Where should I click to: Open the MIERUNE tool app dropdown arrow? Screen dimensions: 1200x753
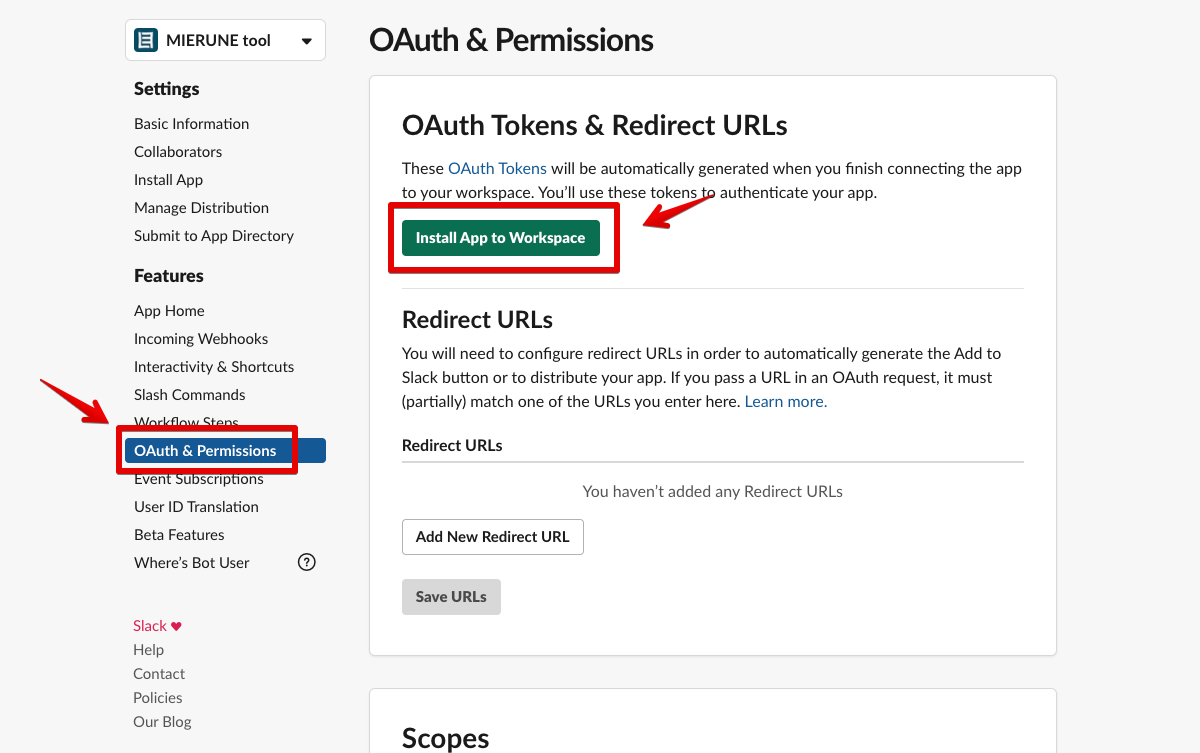tap(306, 41)
